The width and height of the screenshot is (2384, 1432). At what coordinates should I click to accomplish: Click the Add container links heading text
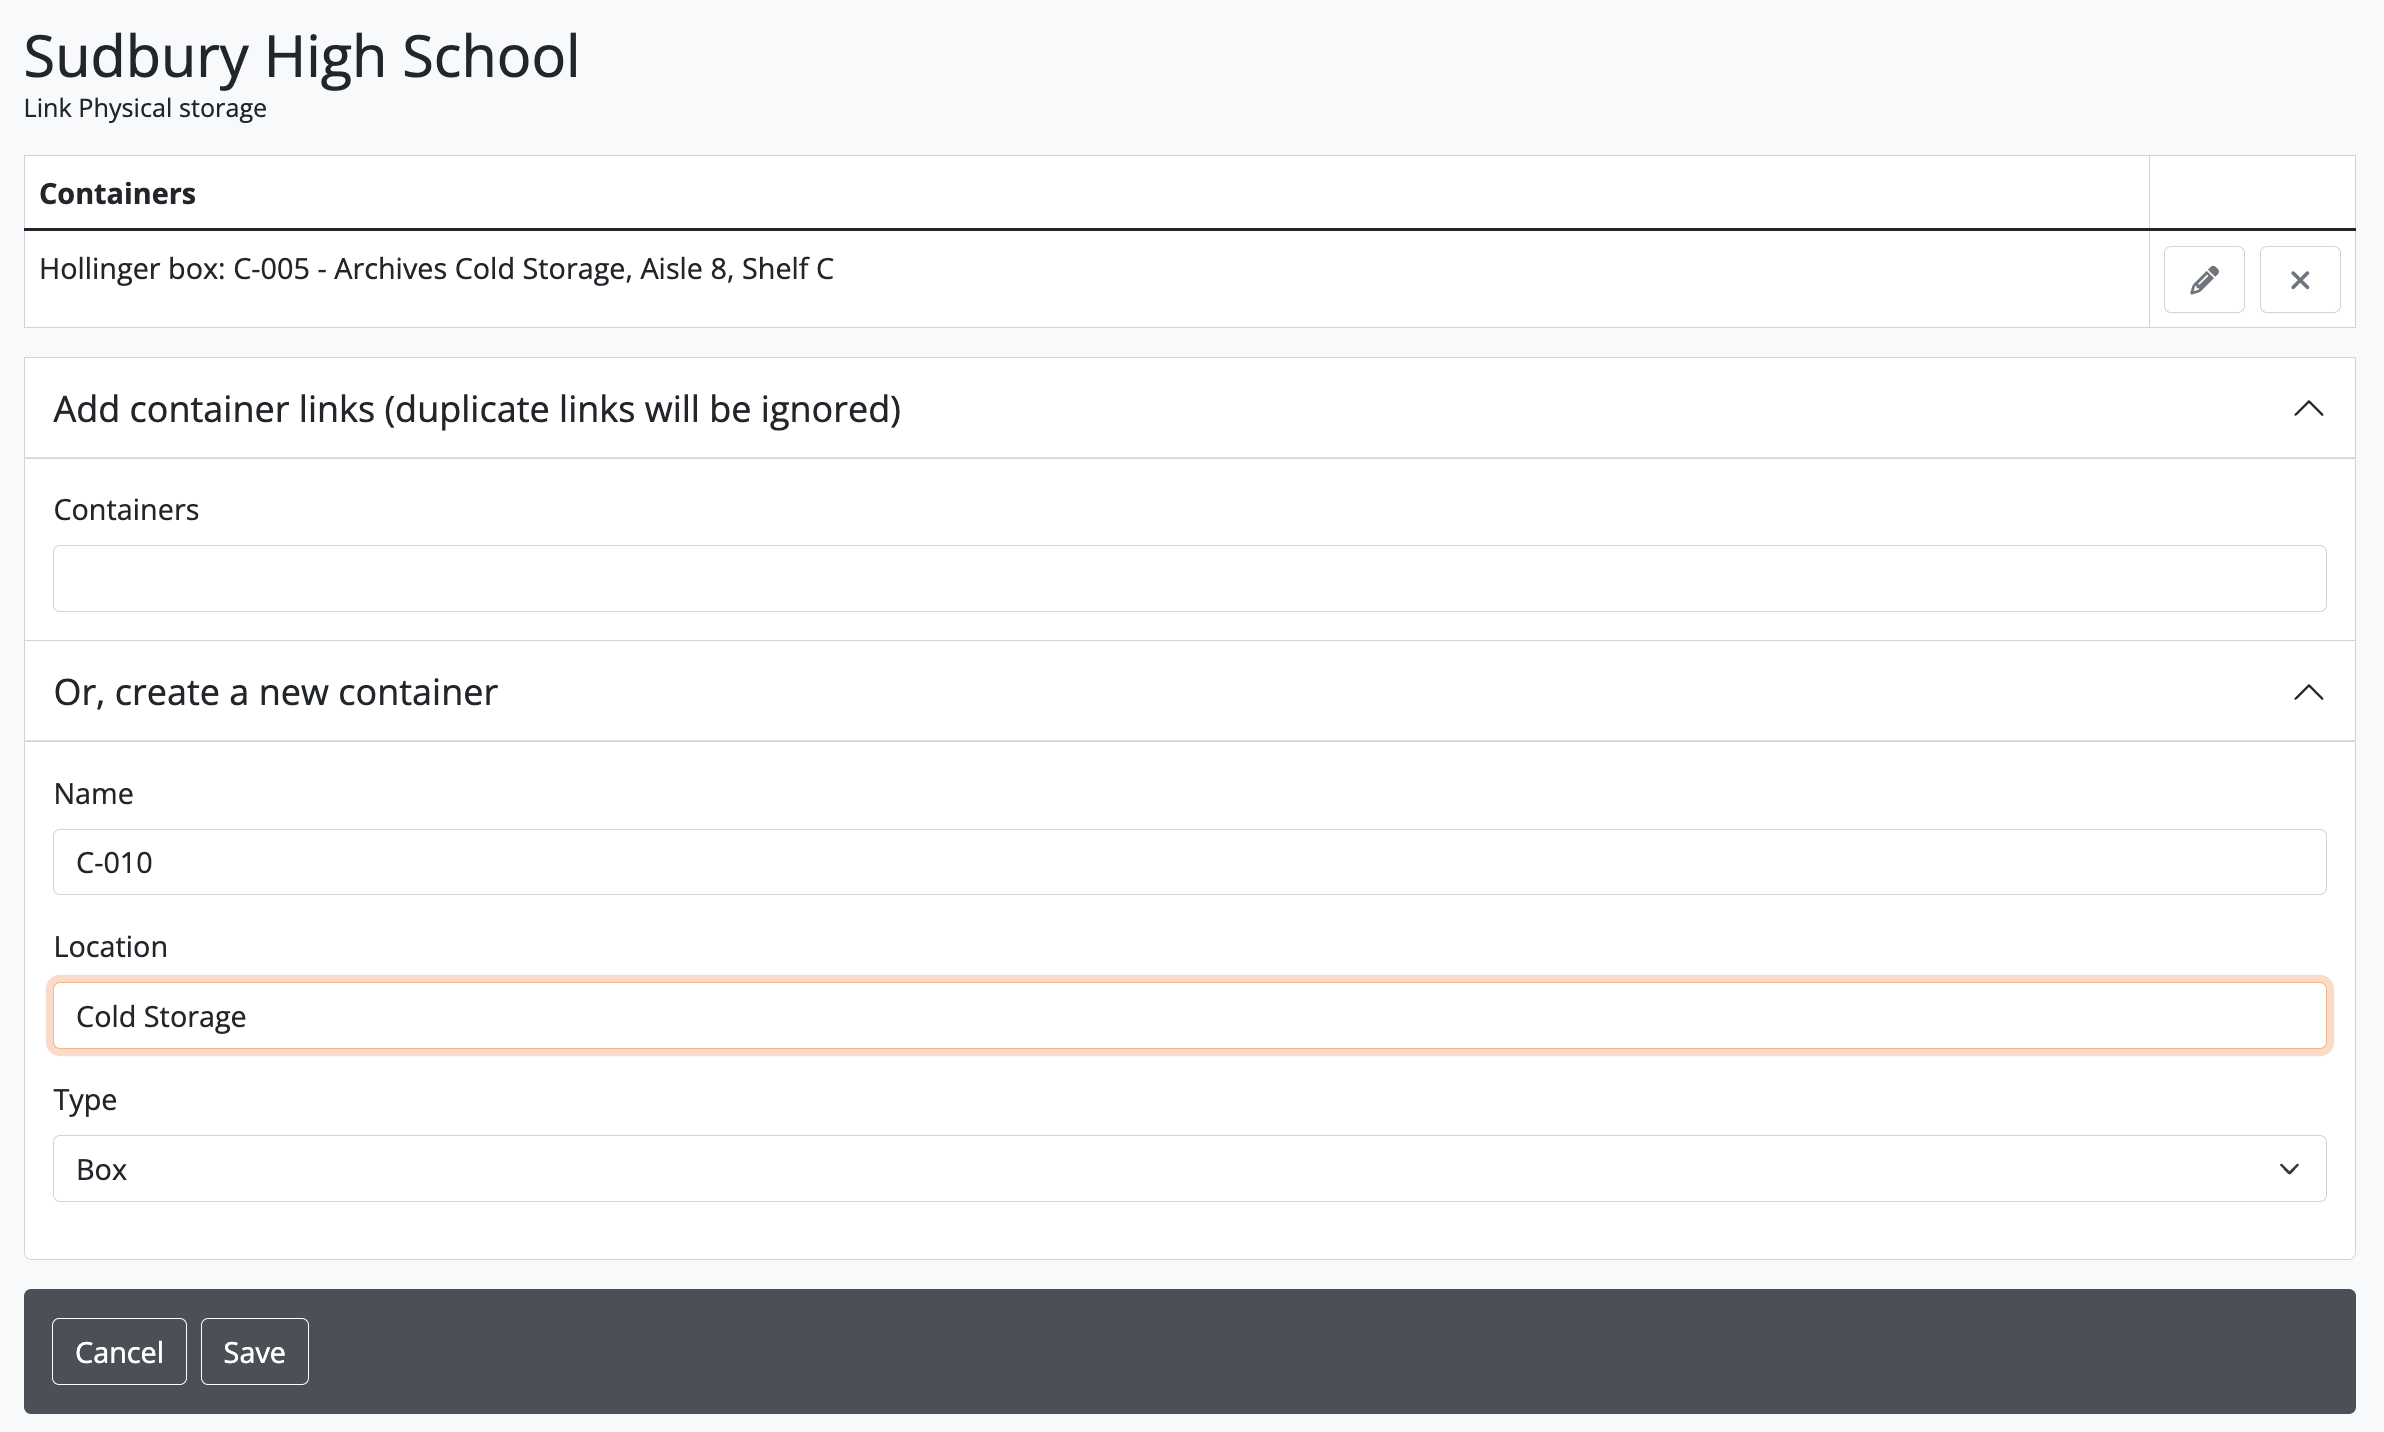477,409
